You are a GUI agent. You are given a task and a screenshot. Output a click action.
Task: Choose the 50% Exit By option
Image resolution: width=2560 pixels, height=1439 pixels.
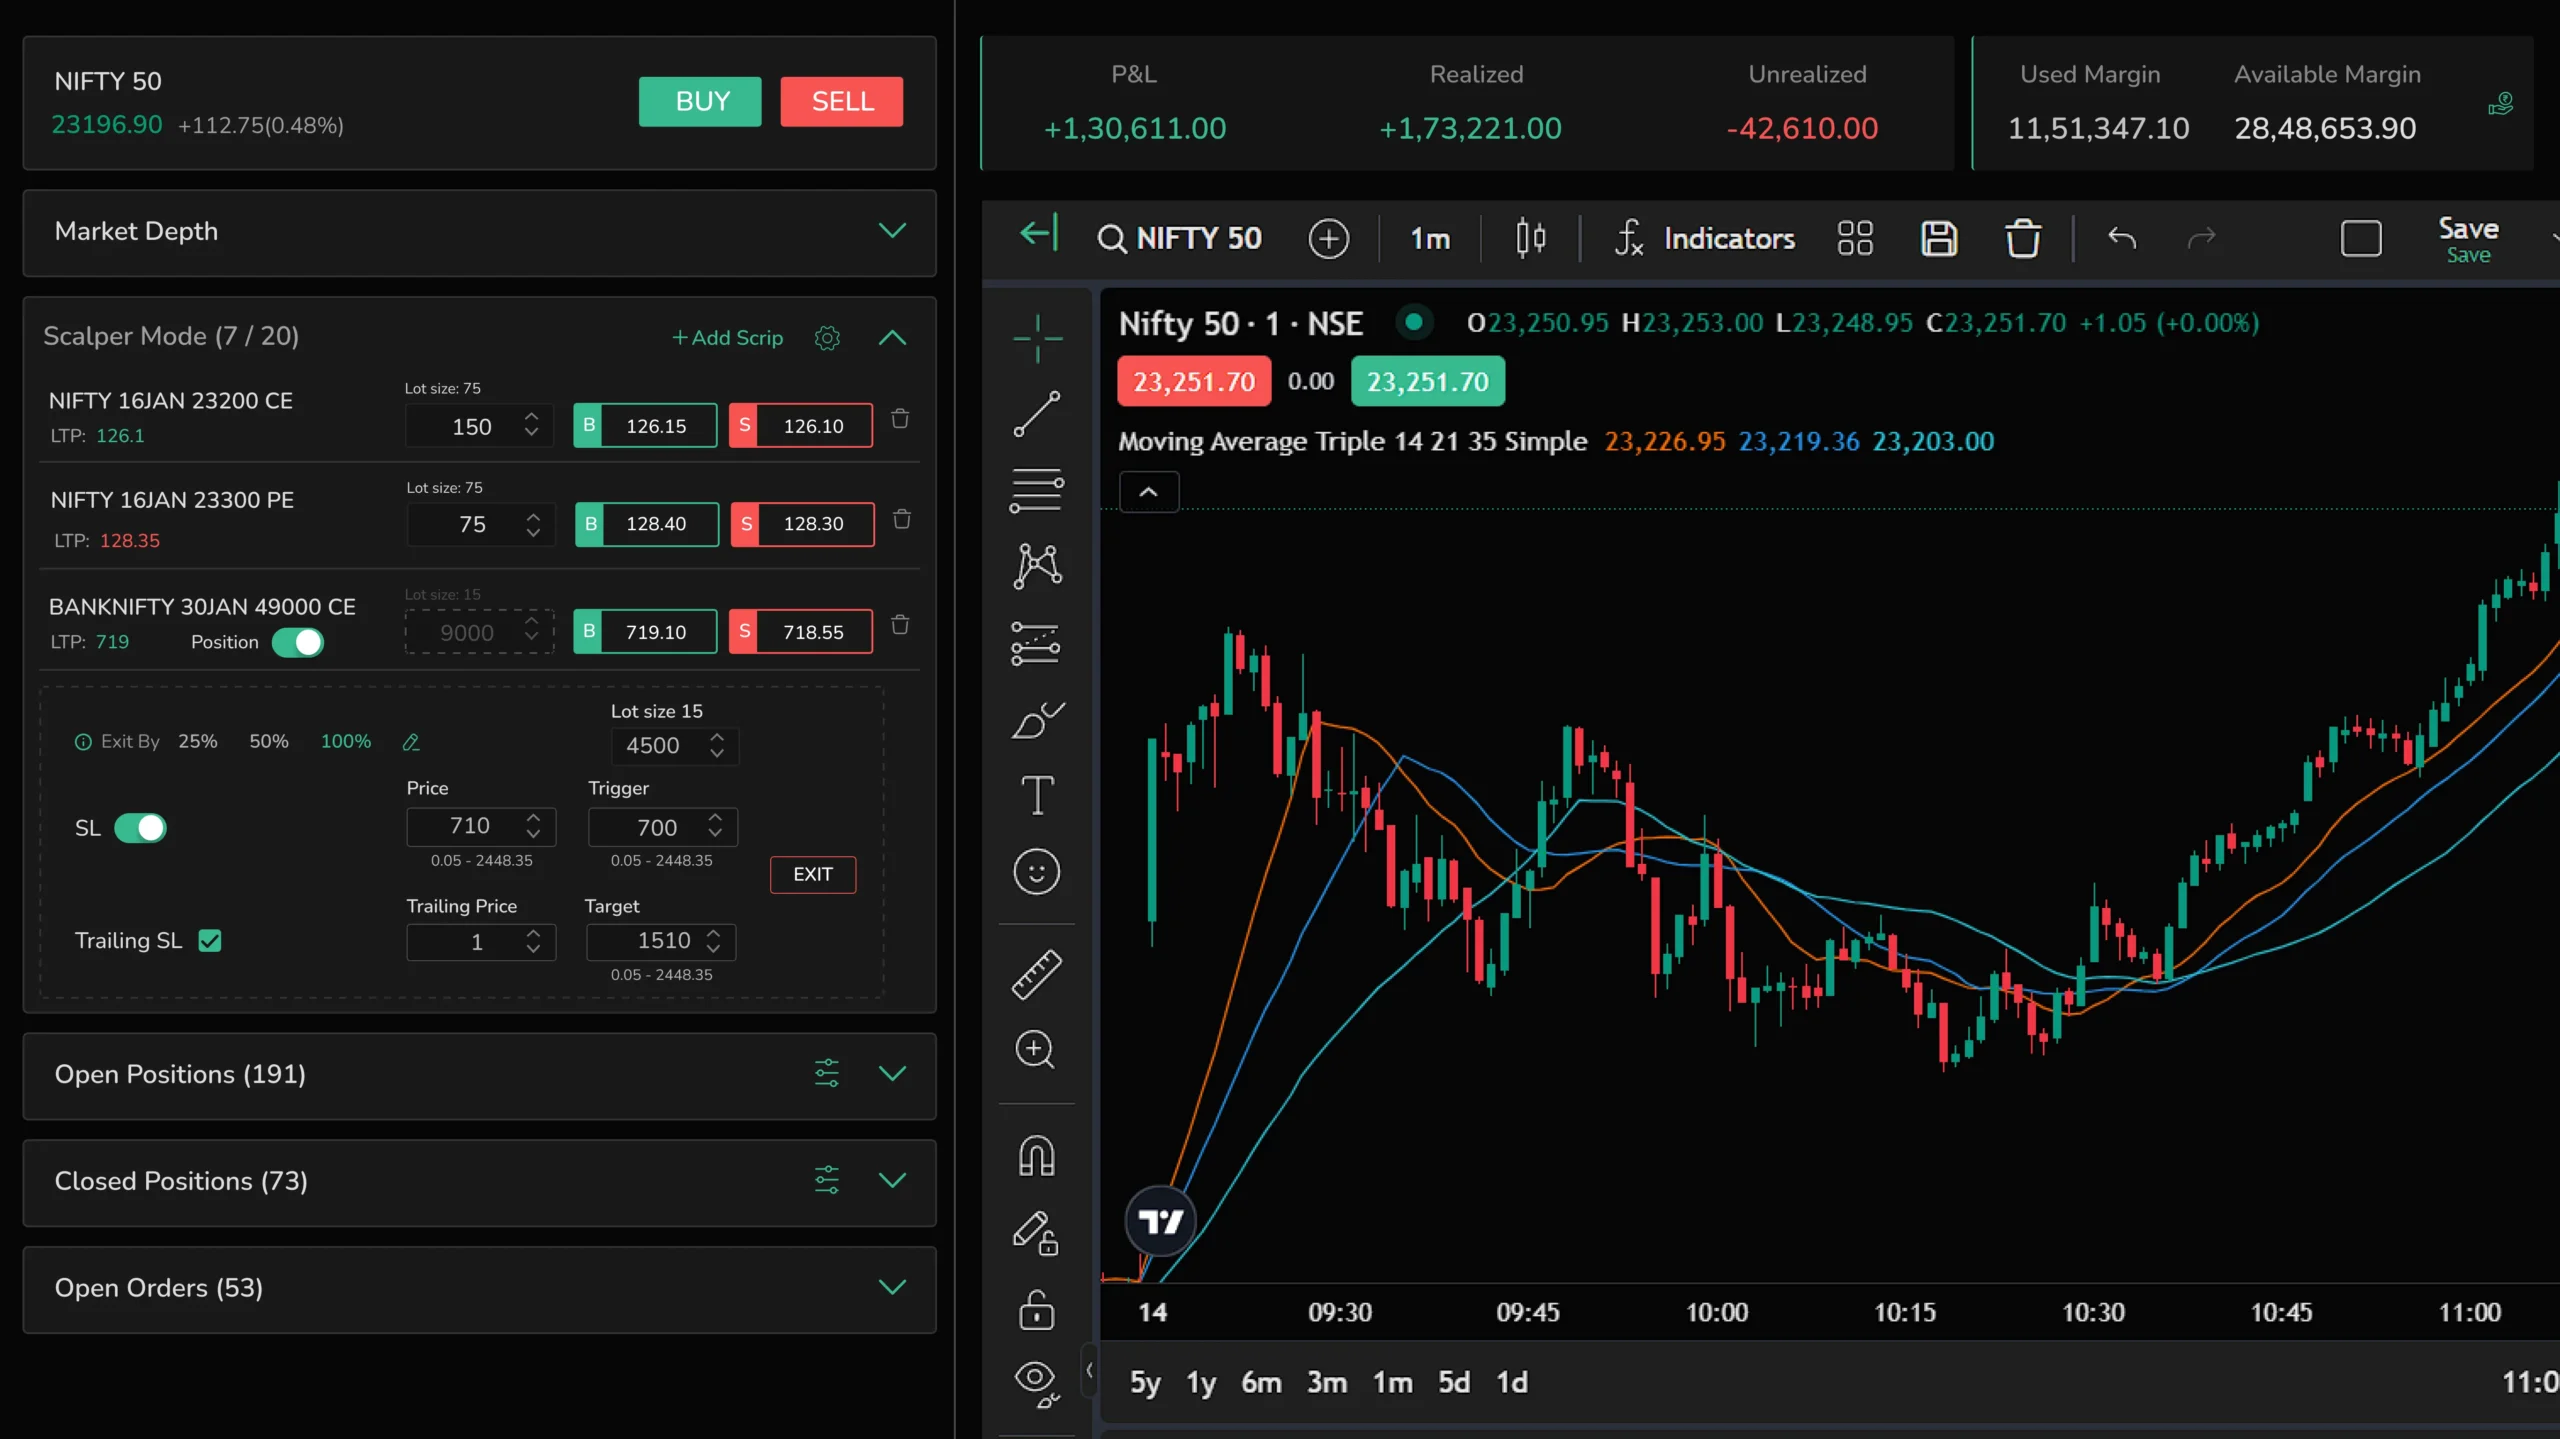click(x=268, y=741)
